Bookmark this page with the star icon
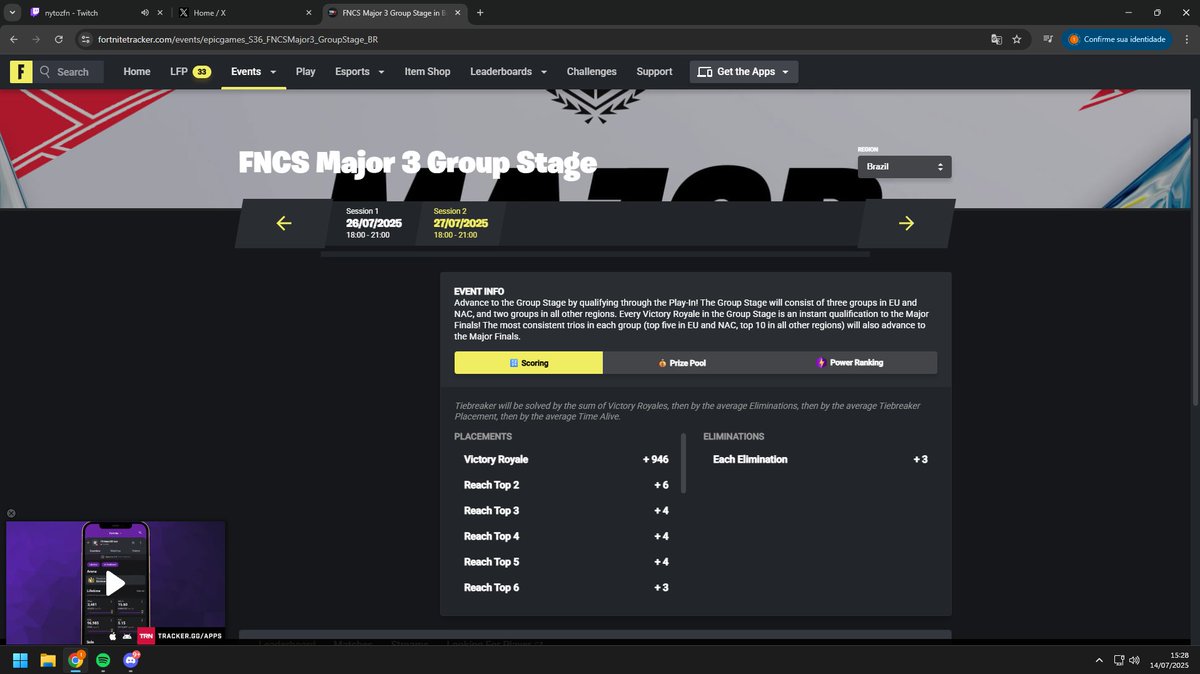This screenshot has height=674, width=1200. pyautogui.click(x=1017, y=39)
